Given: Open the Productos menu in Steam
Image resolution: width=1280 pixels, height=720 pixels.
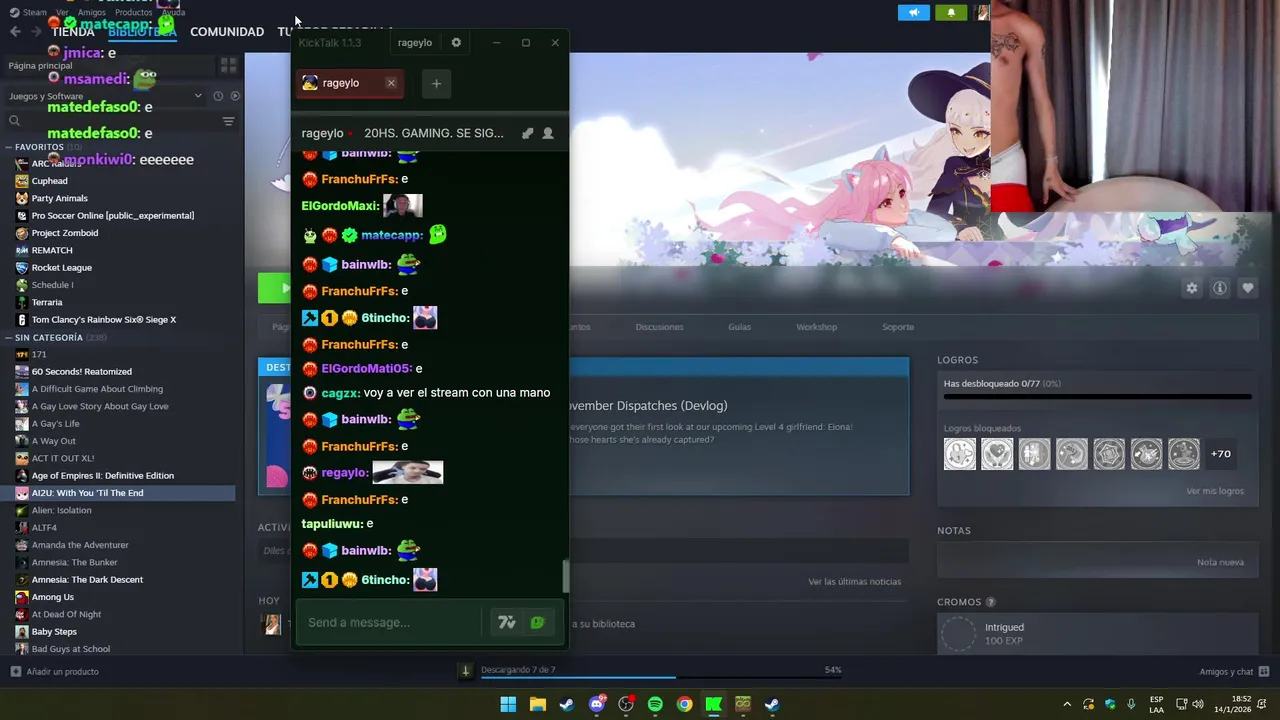Looking at the screenshot, I should tap(133, 13).
